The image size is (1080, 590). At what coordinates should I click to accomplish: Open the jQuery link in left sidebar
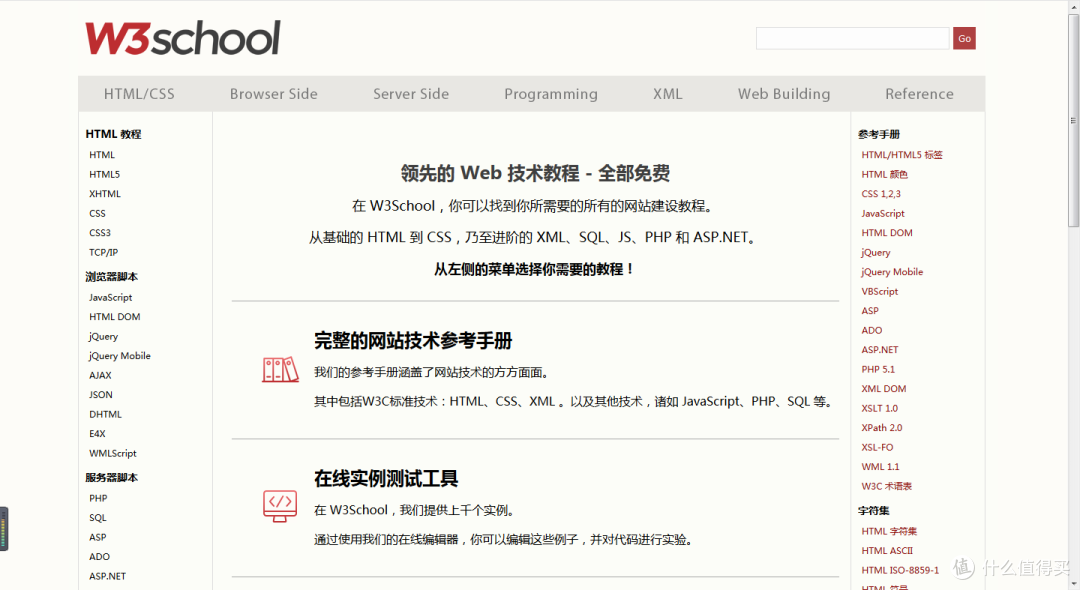(x=103, y=337)
